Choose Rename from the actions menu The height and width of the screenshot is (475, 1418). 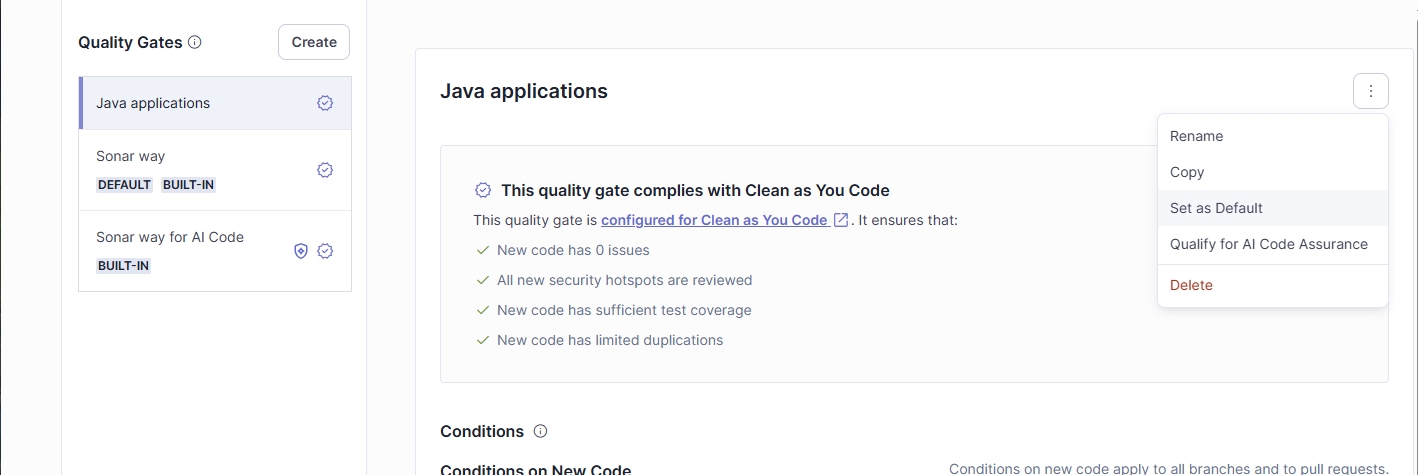tap(1196, 136)
